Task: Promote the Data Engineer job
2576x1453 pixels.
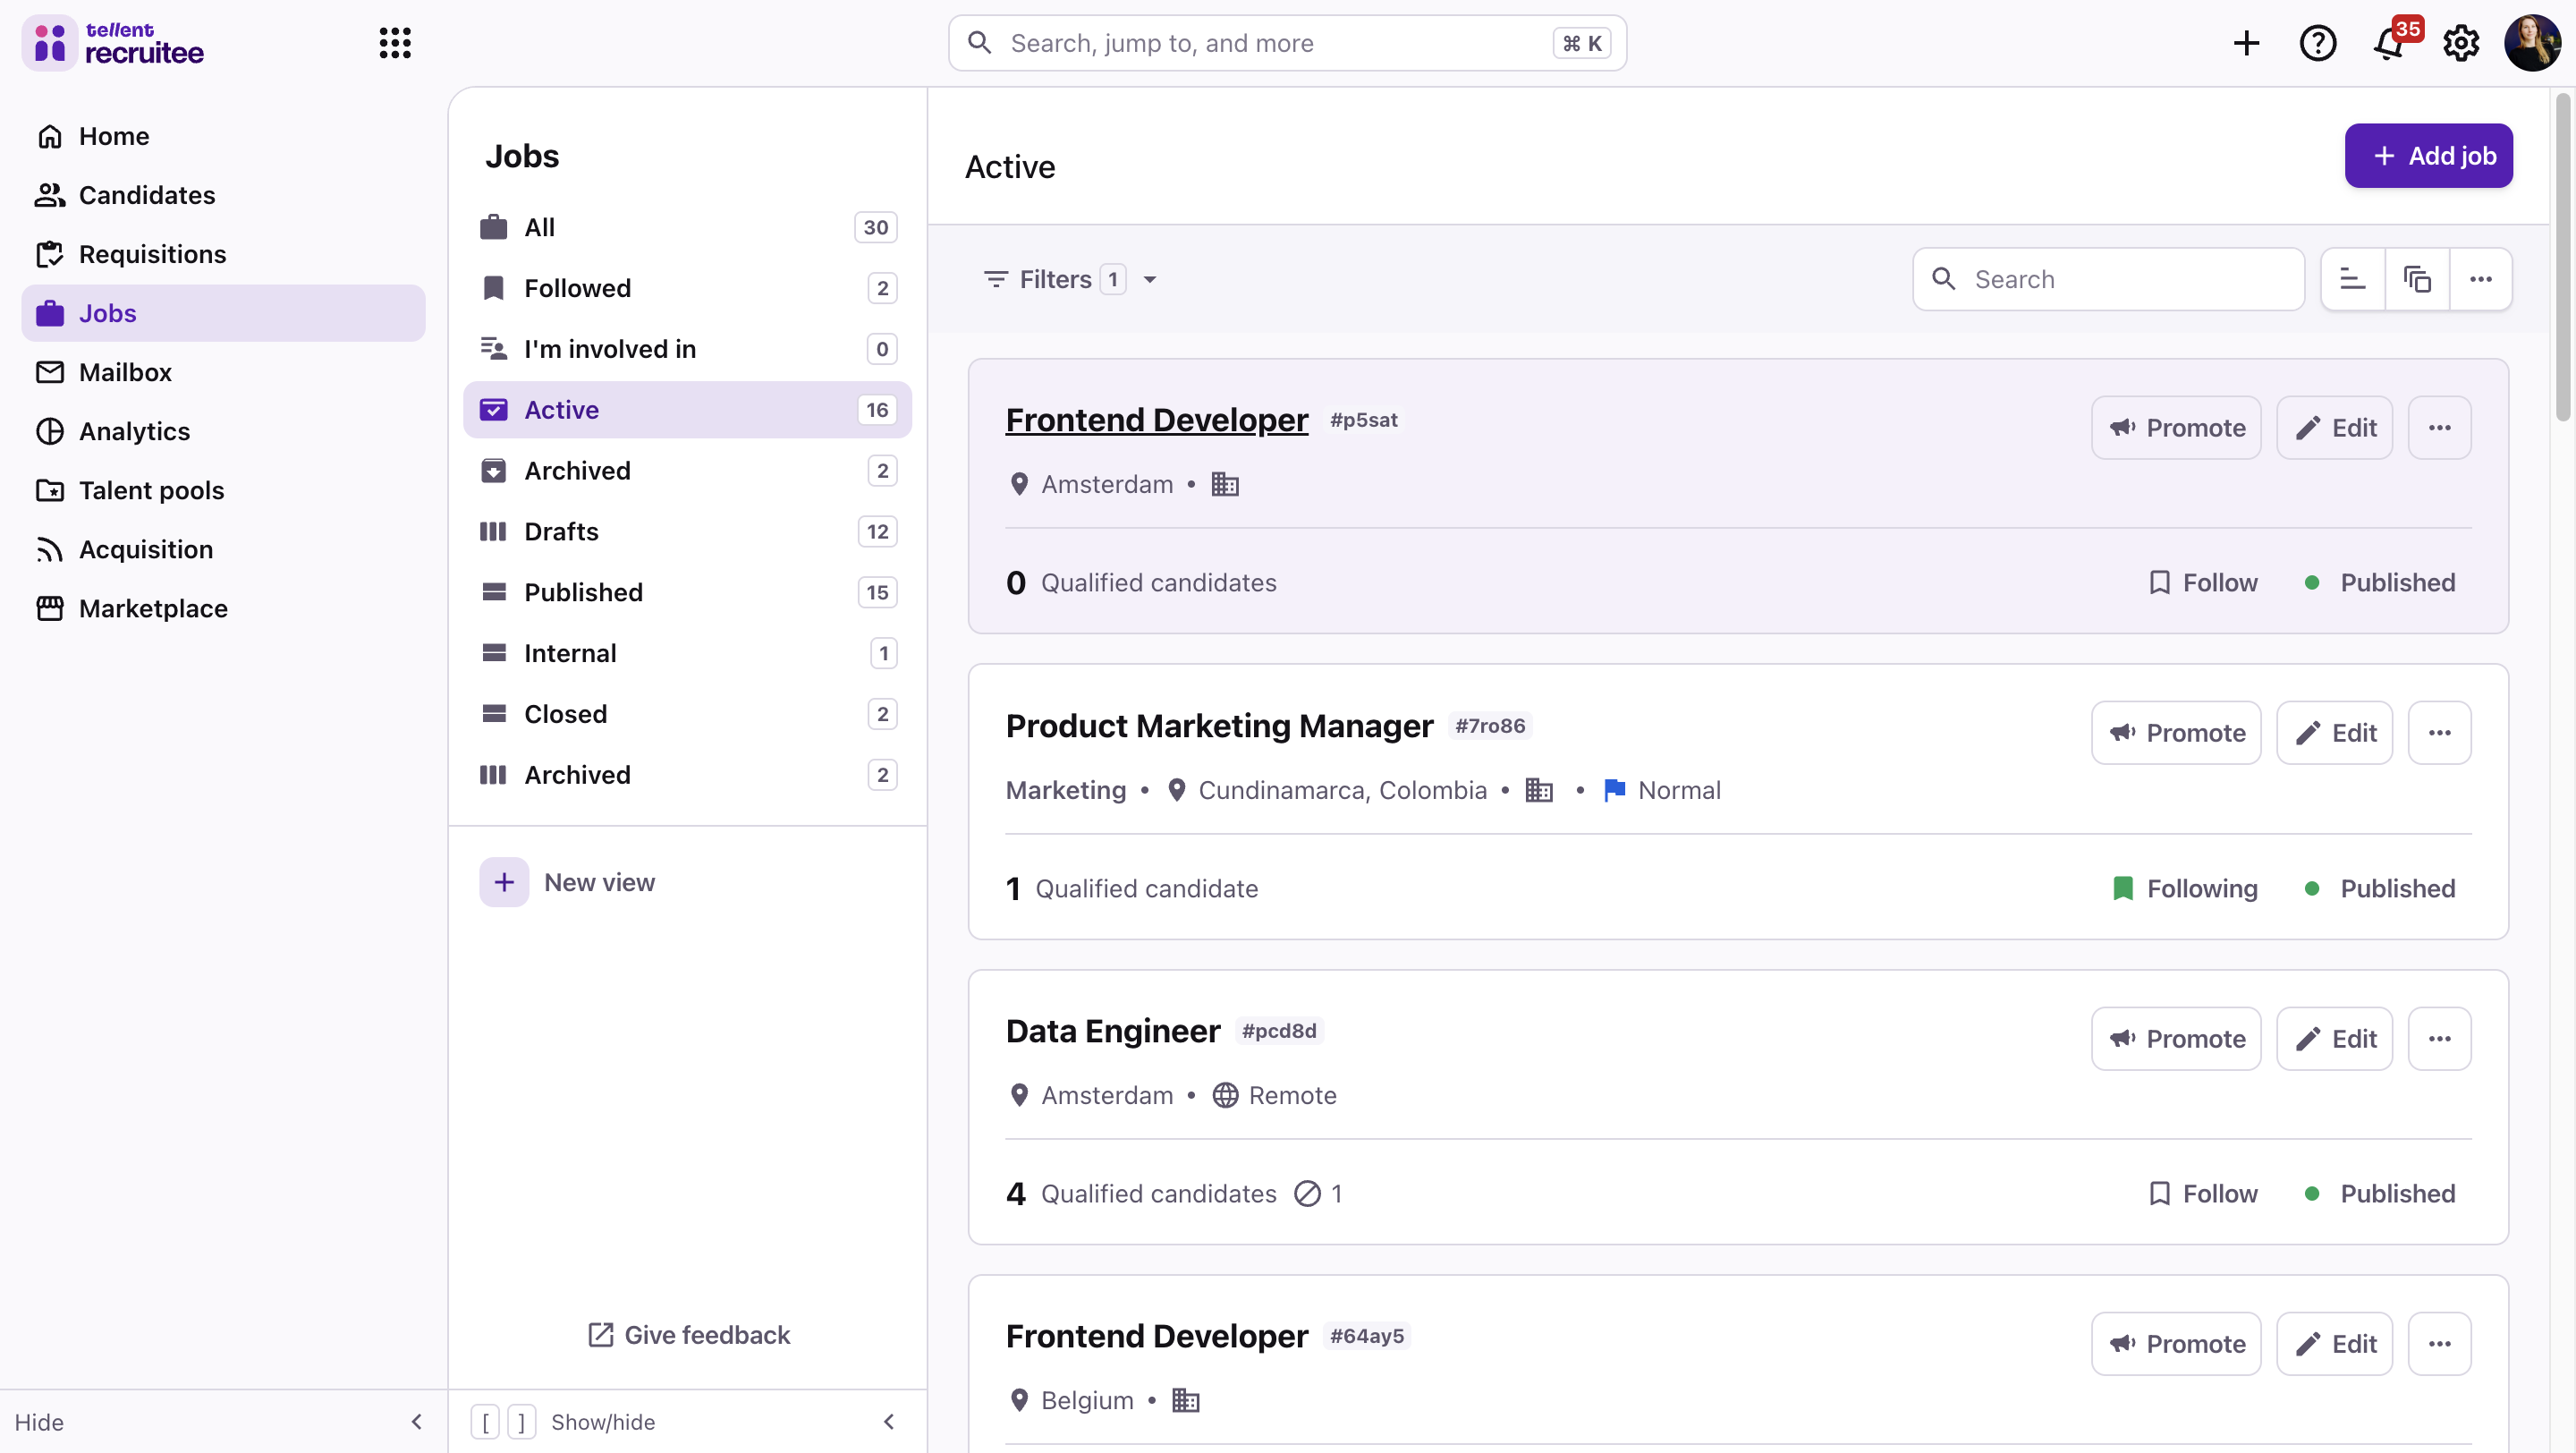Action: point(2176,1038)
